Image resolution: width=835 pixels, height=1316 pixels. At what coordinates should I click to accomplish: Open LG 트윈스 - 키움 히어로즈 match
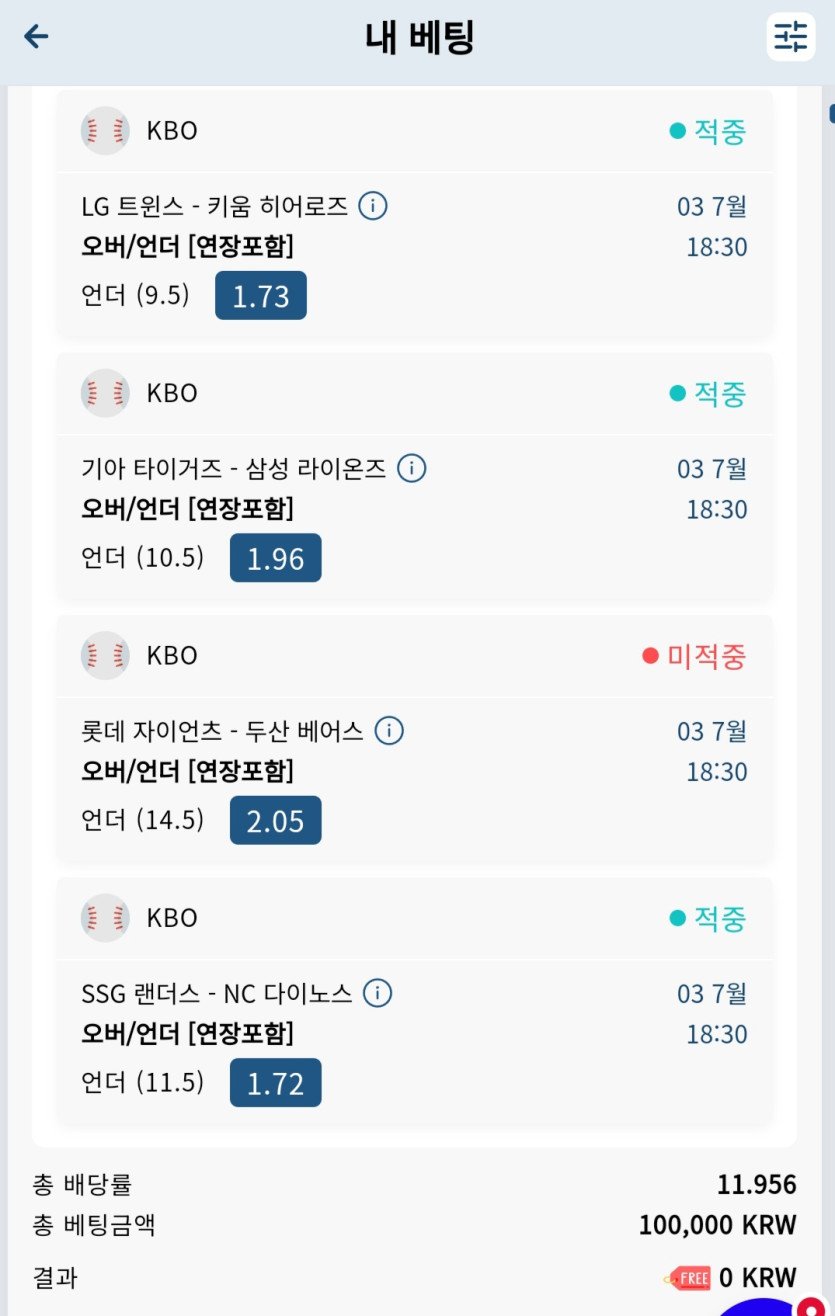click(x=214, y=207)
